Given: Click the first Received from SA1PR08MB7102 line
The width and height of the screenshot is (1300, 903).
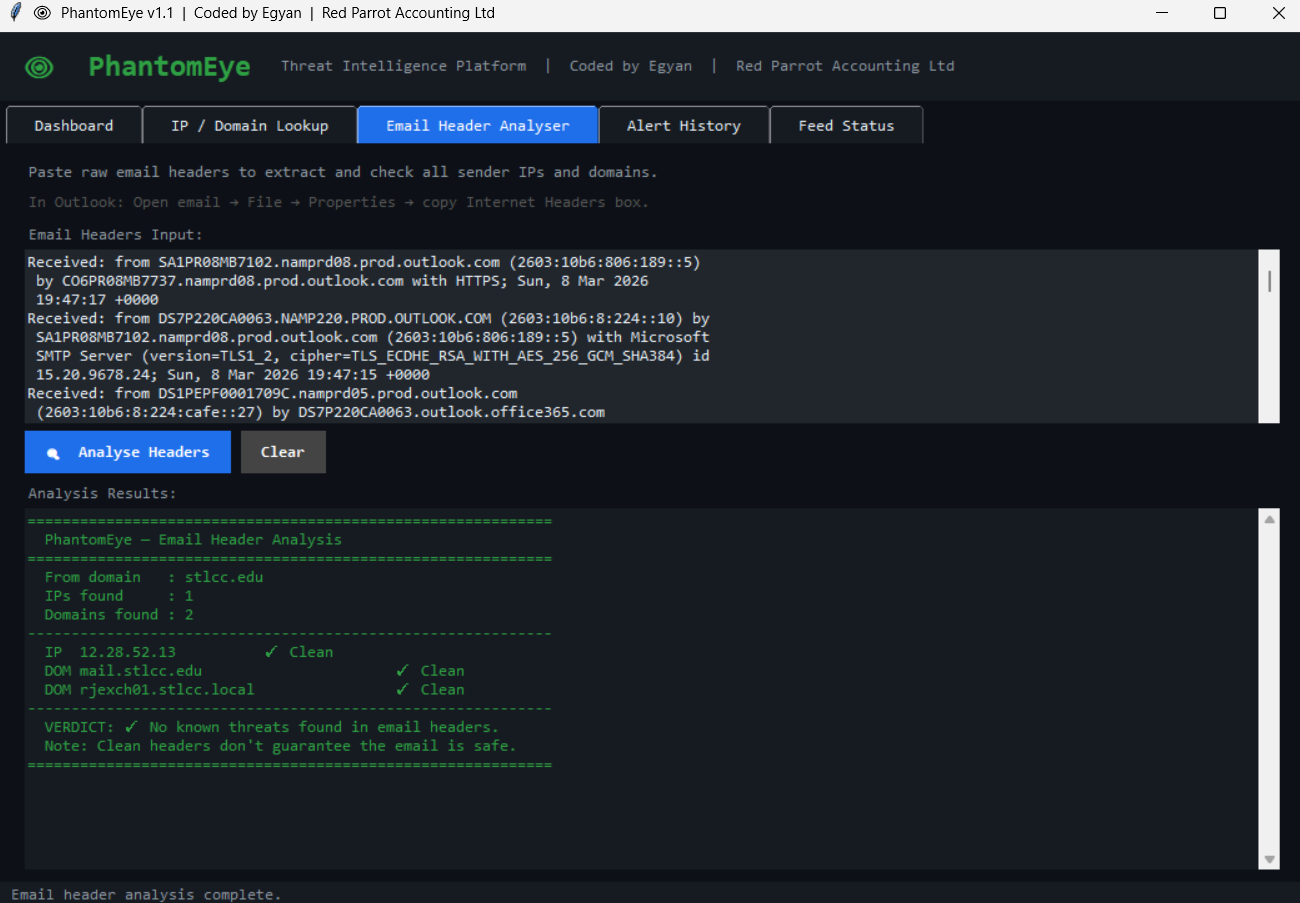Looking at the screenshot, I should 364,262.
